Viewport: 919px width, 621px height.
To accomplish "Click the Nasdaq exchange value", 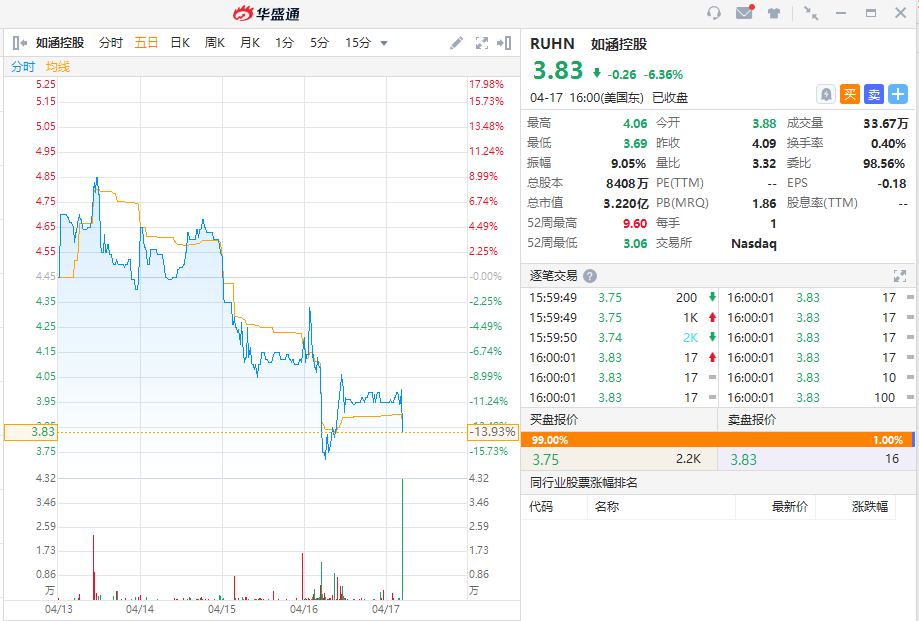I will click(754, 244).
